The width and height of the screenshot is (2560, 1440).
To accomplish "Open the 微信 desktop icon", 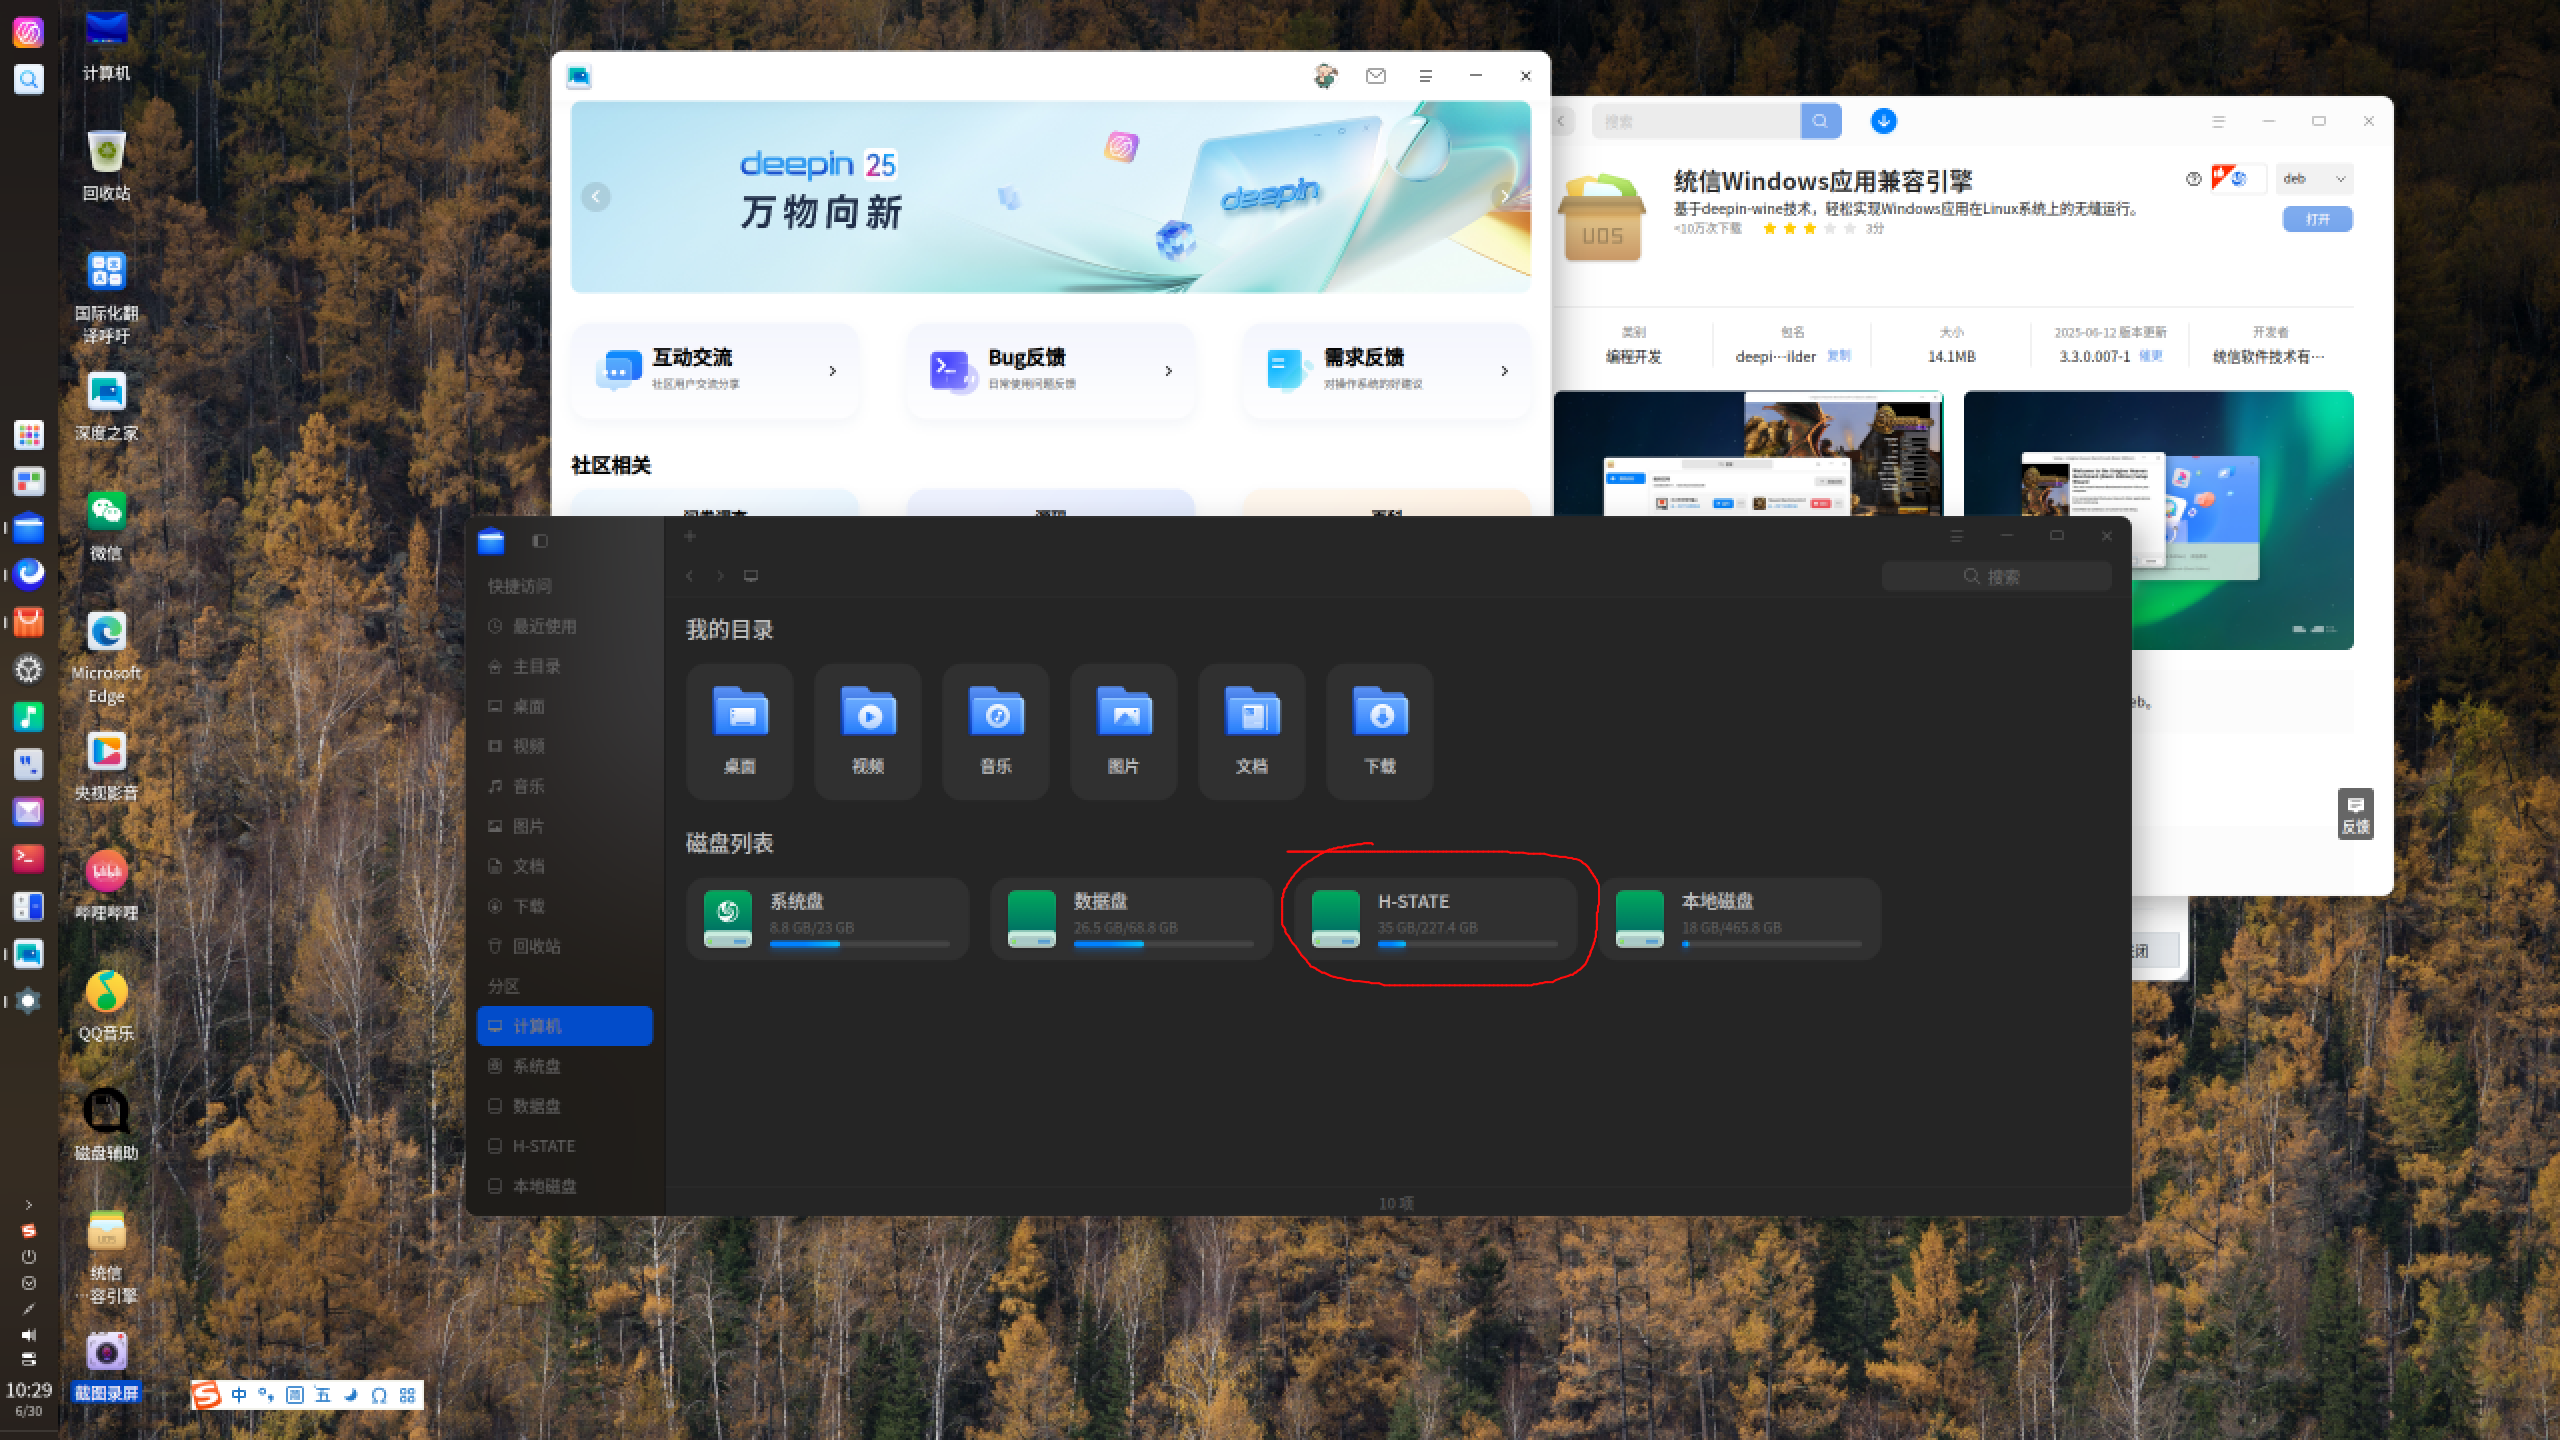I will pyautogui.click(x=106, y=525).
